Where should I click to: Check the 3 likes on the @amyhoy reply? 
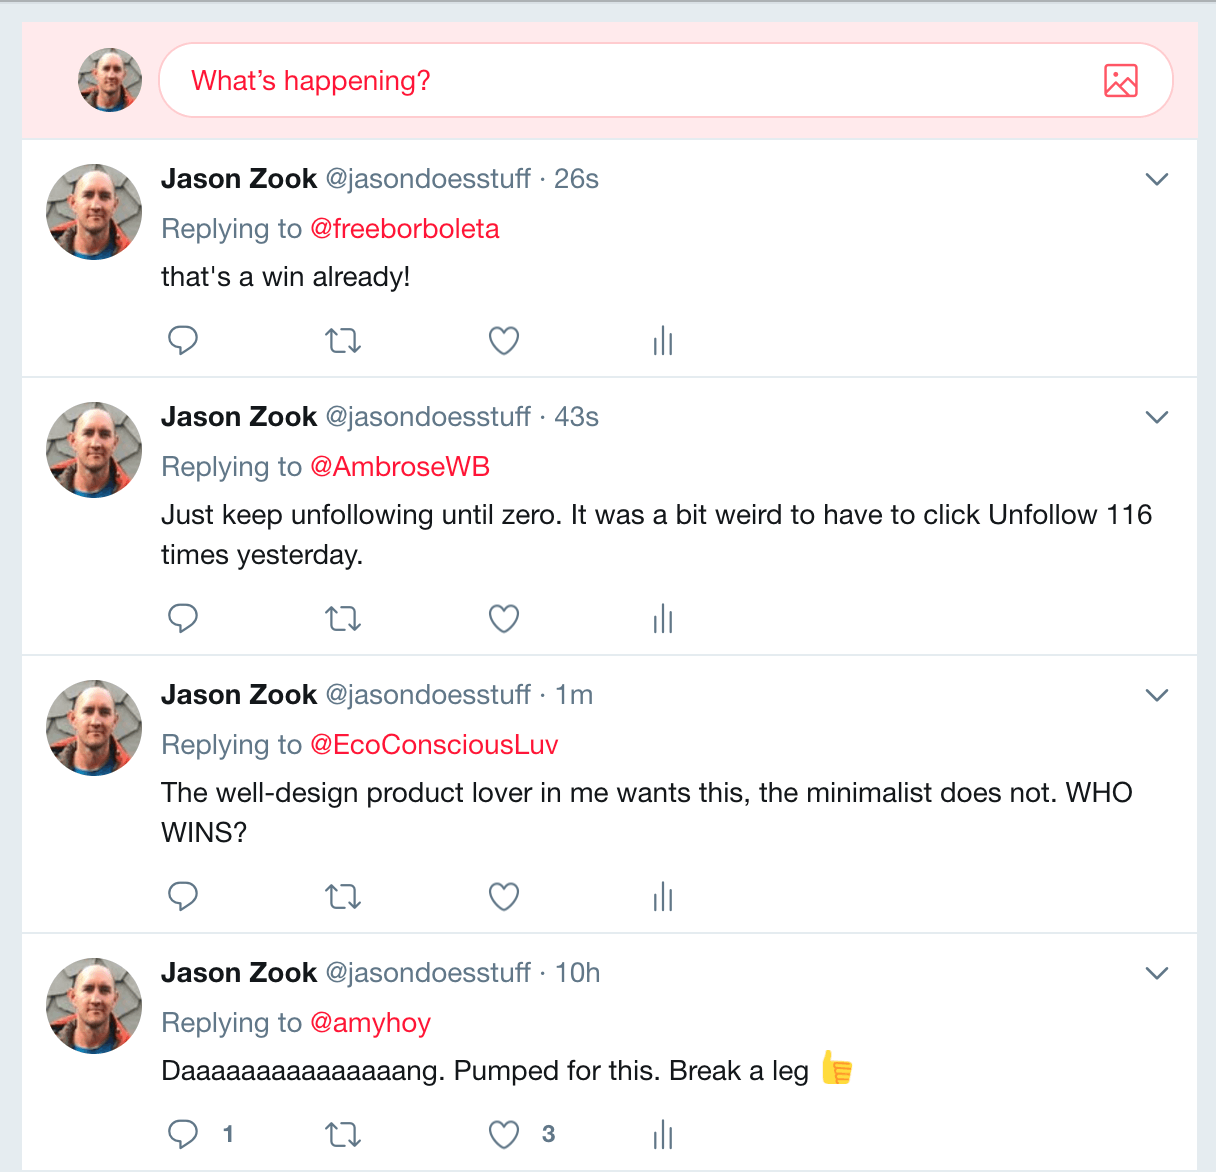click(x=547, y=1134)
